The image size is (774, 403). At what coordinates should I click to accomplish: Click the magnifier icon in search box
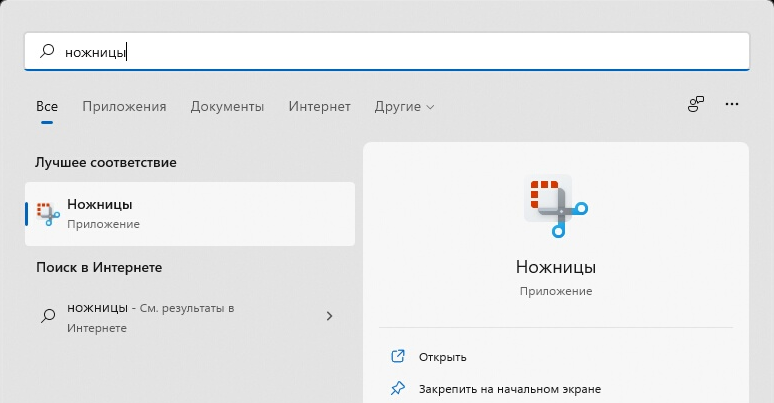point(46,52)
